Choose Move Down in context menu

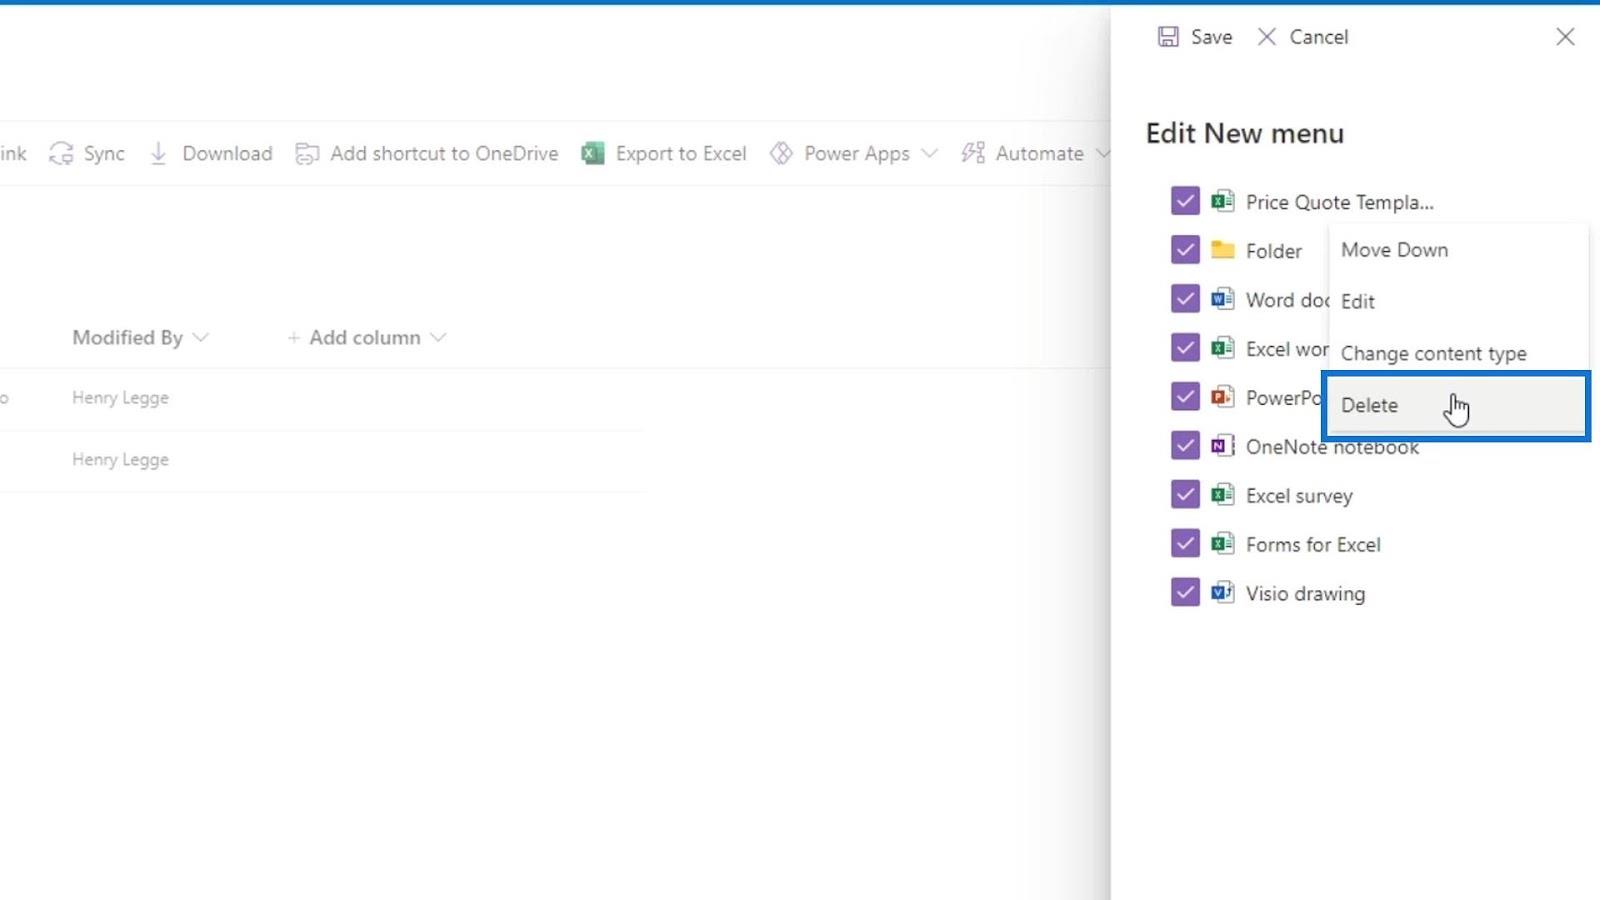1458,250
